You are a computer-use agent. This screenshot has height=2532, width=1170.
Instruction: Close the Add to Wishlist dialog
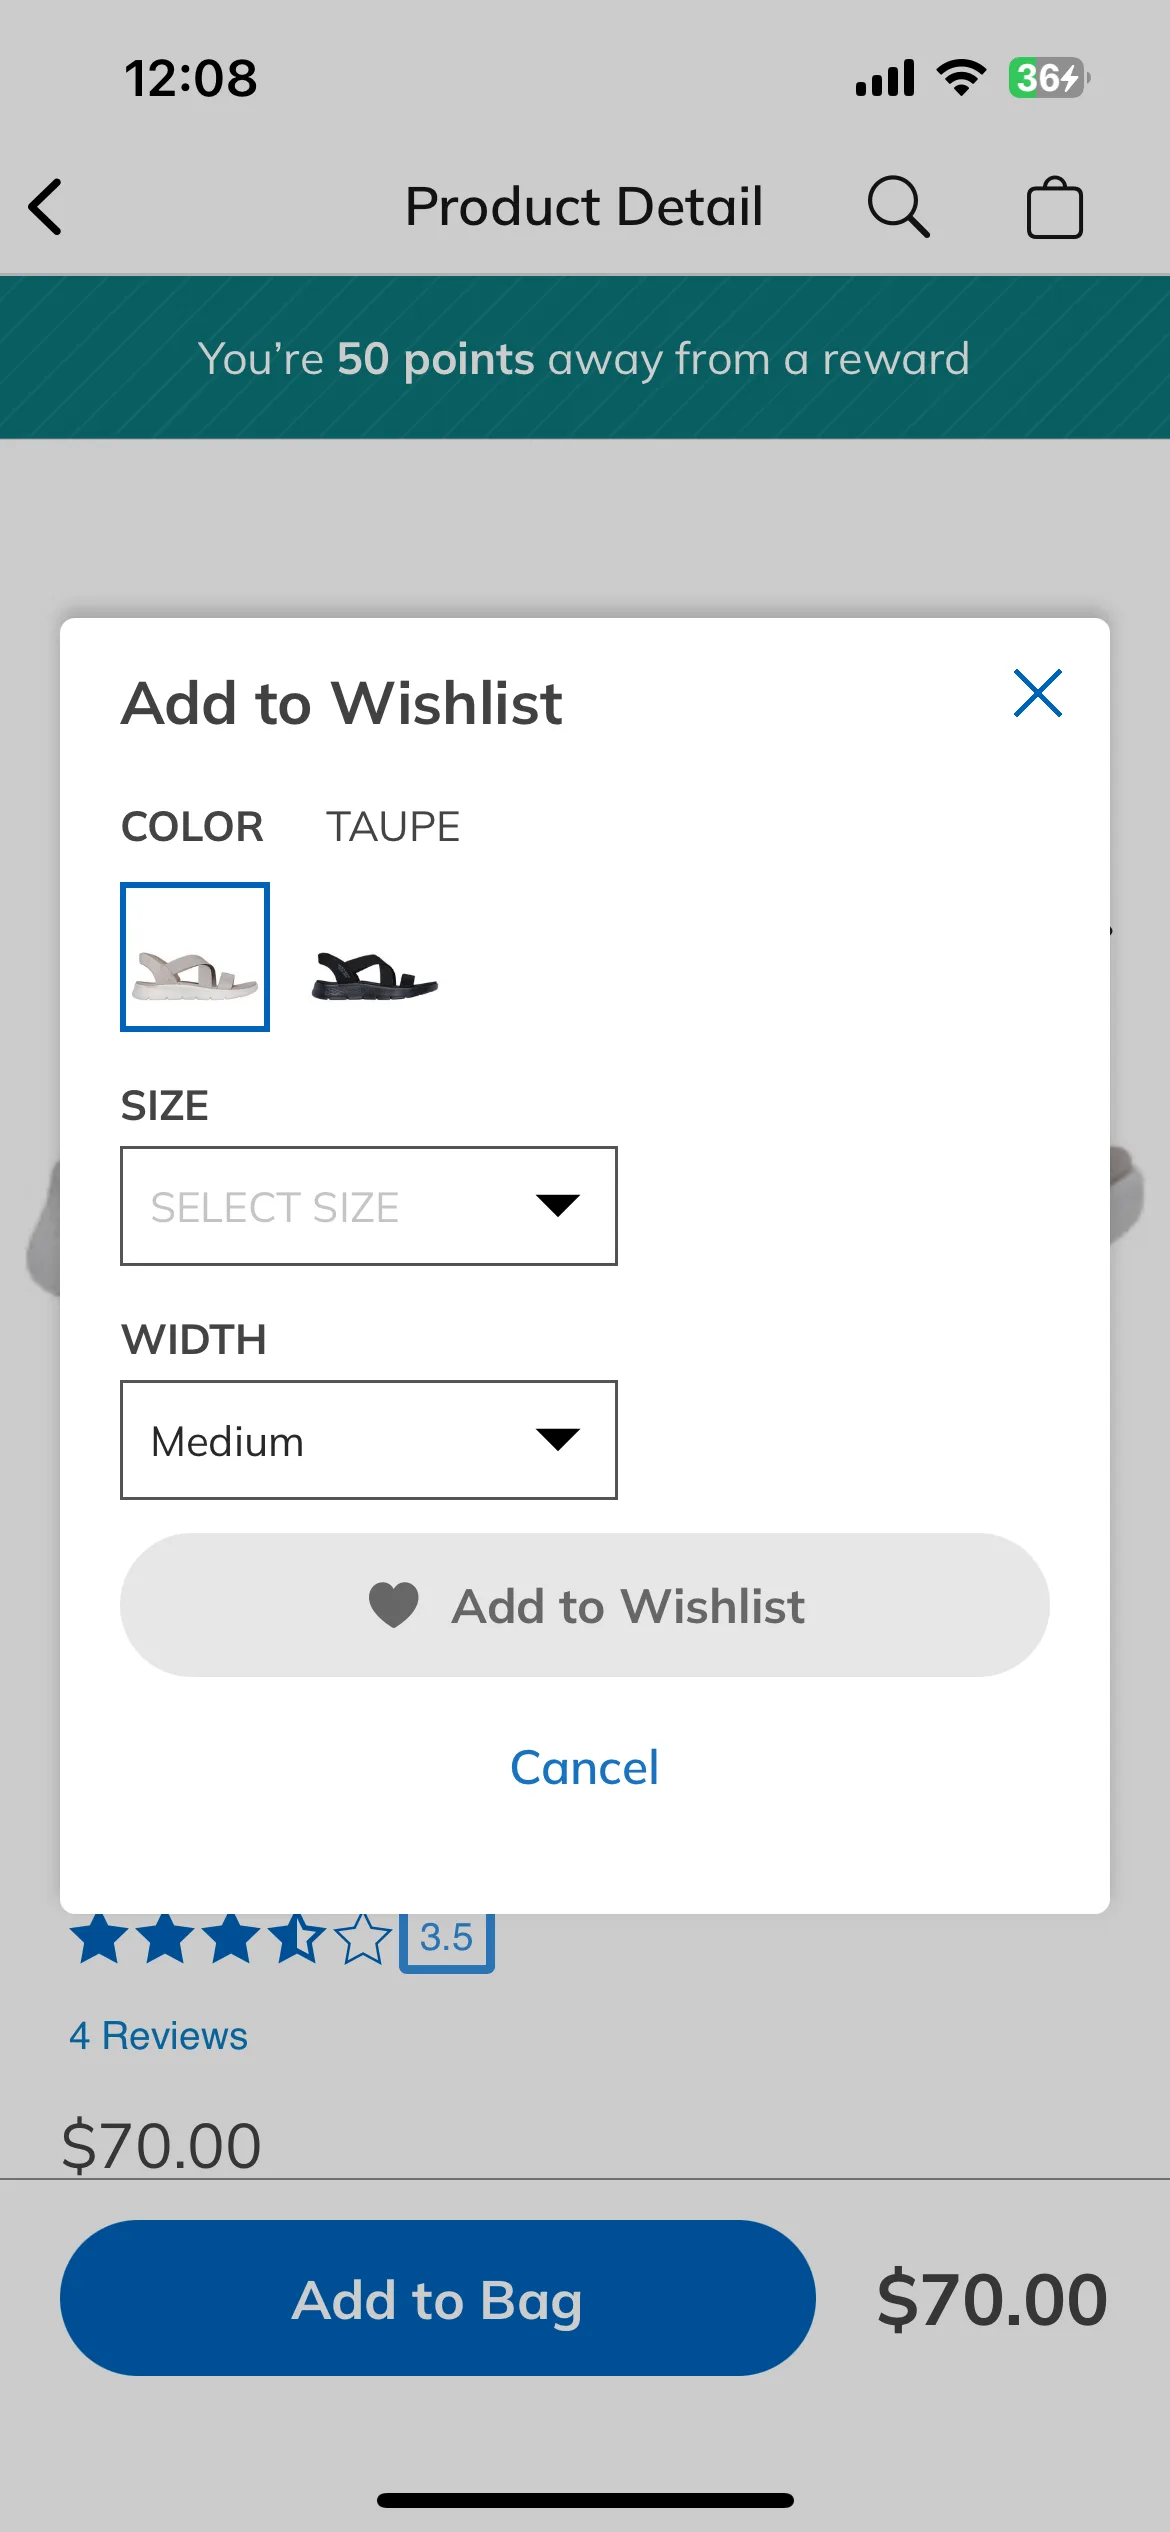(x=1037, y=693)
